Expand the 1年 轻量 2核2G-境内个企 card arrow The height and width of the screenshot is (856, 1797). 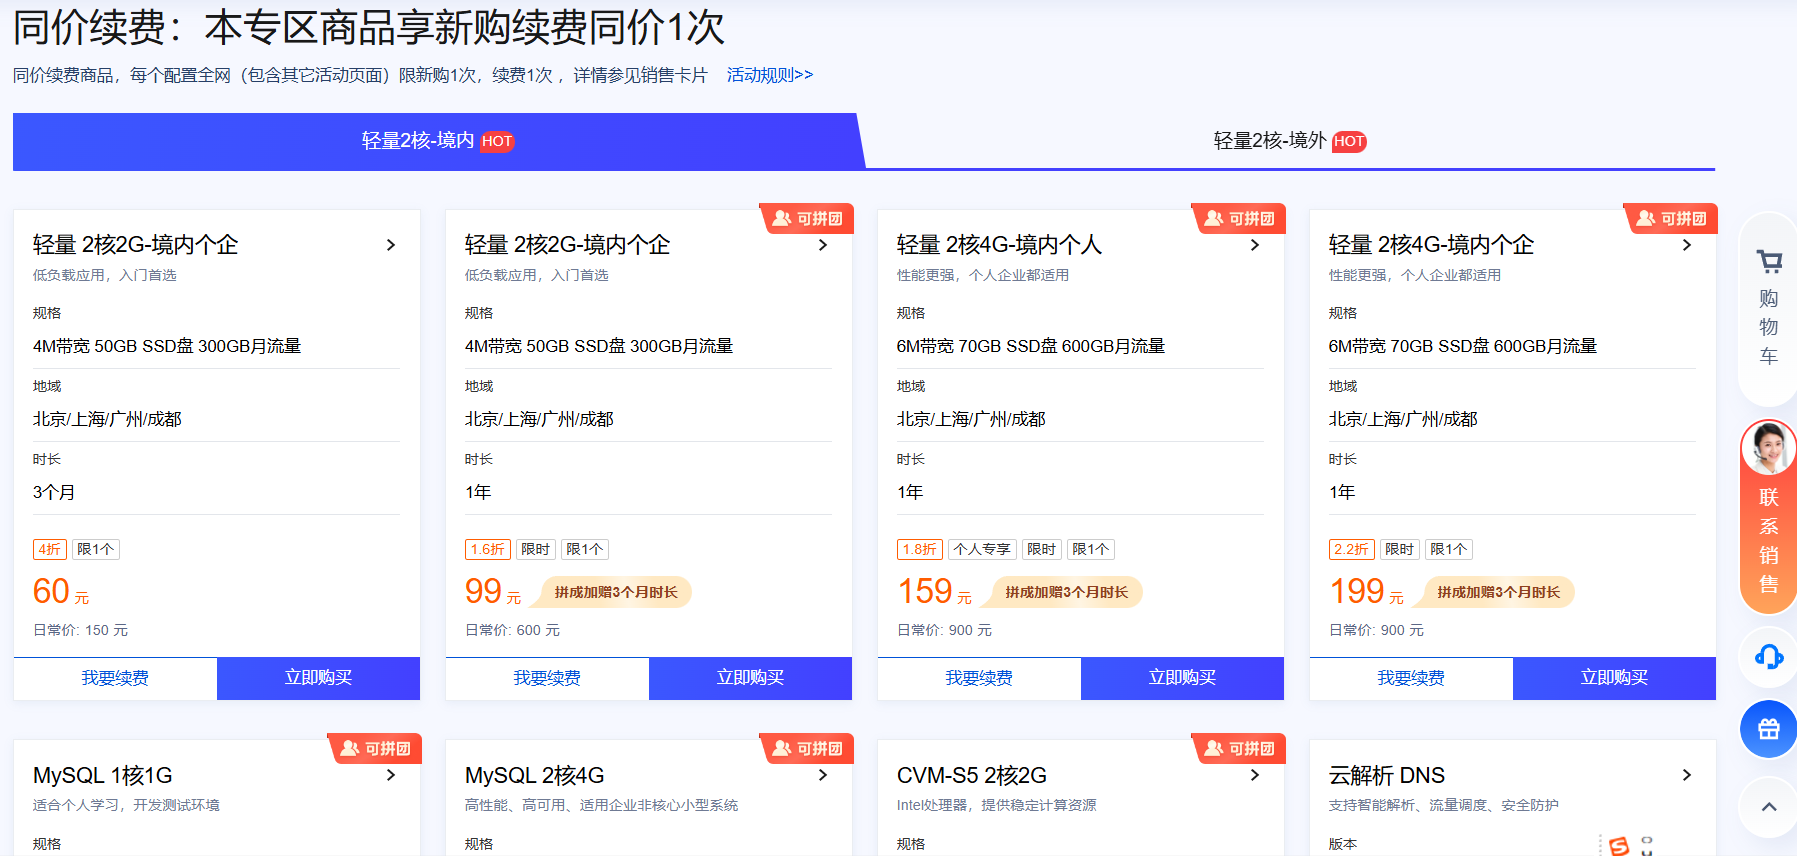click(823, 245)
